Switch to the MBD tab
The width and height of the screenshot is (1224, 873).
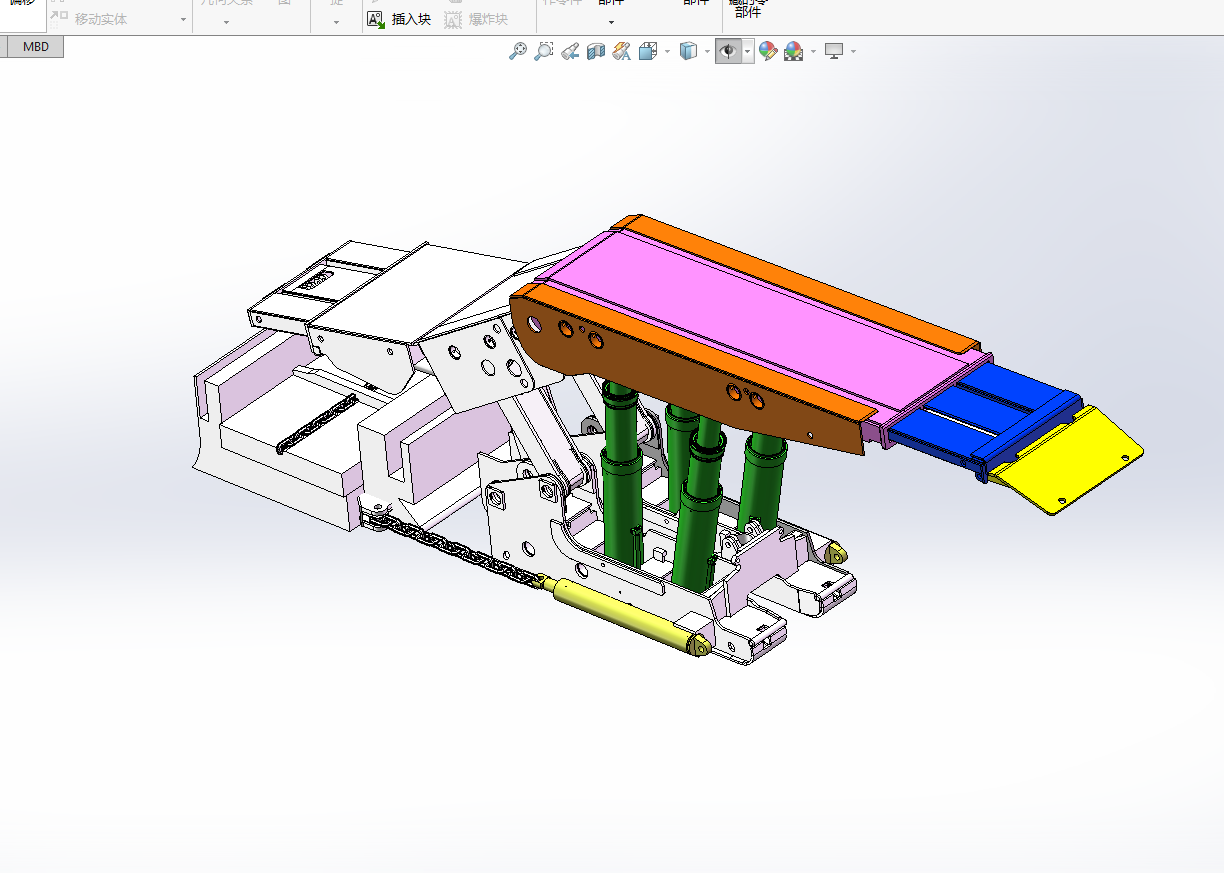point(36,46)
